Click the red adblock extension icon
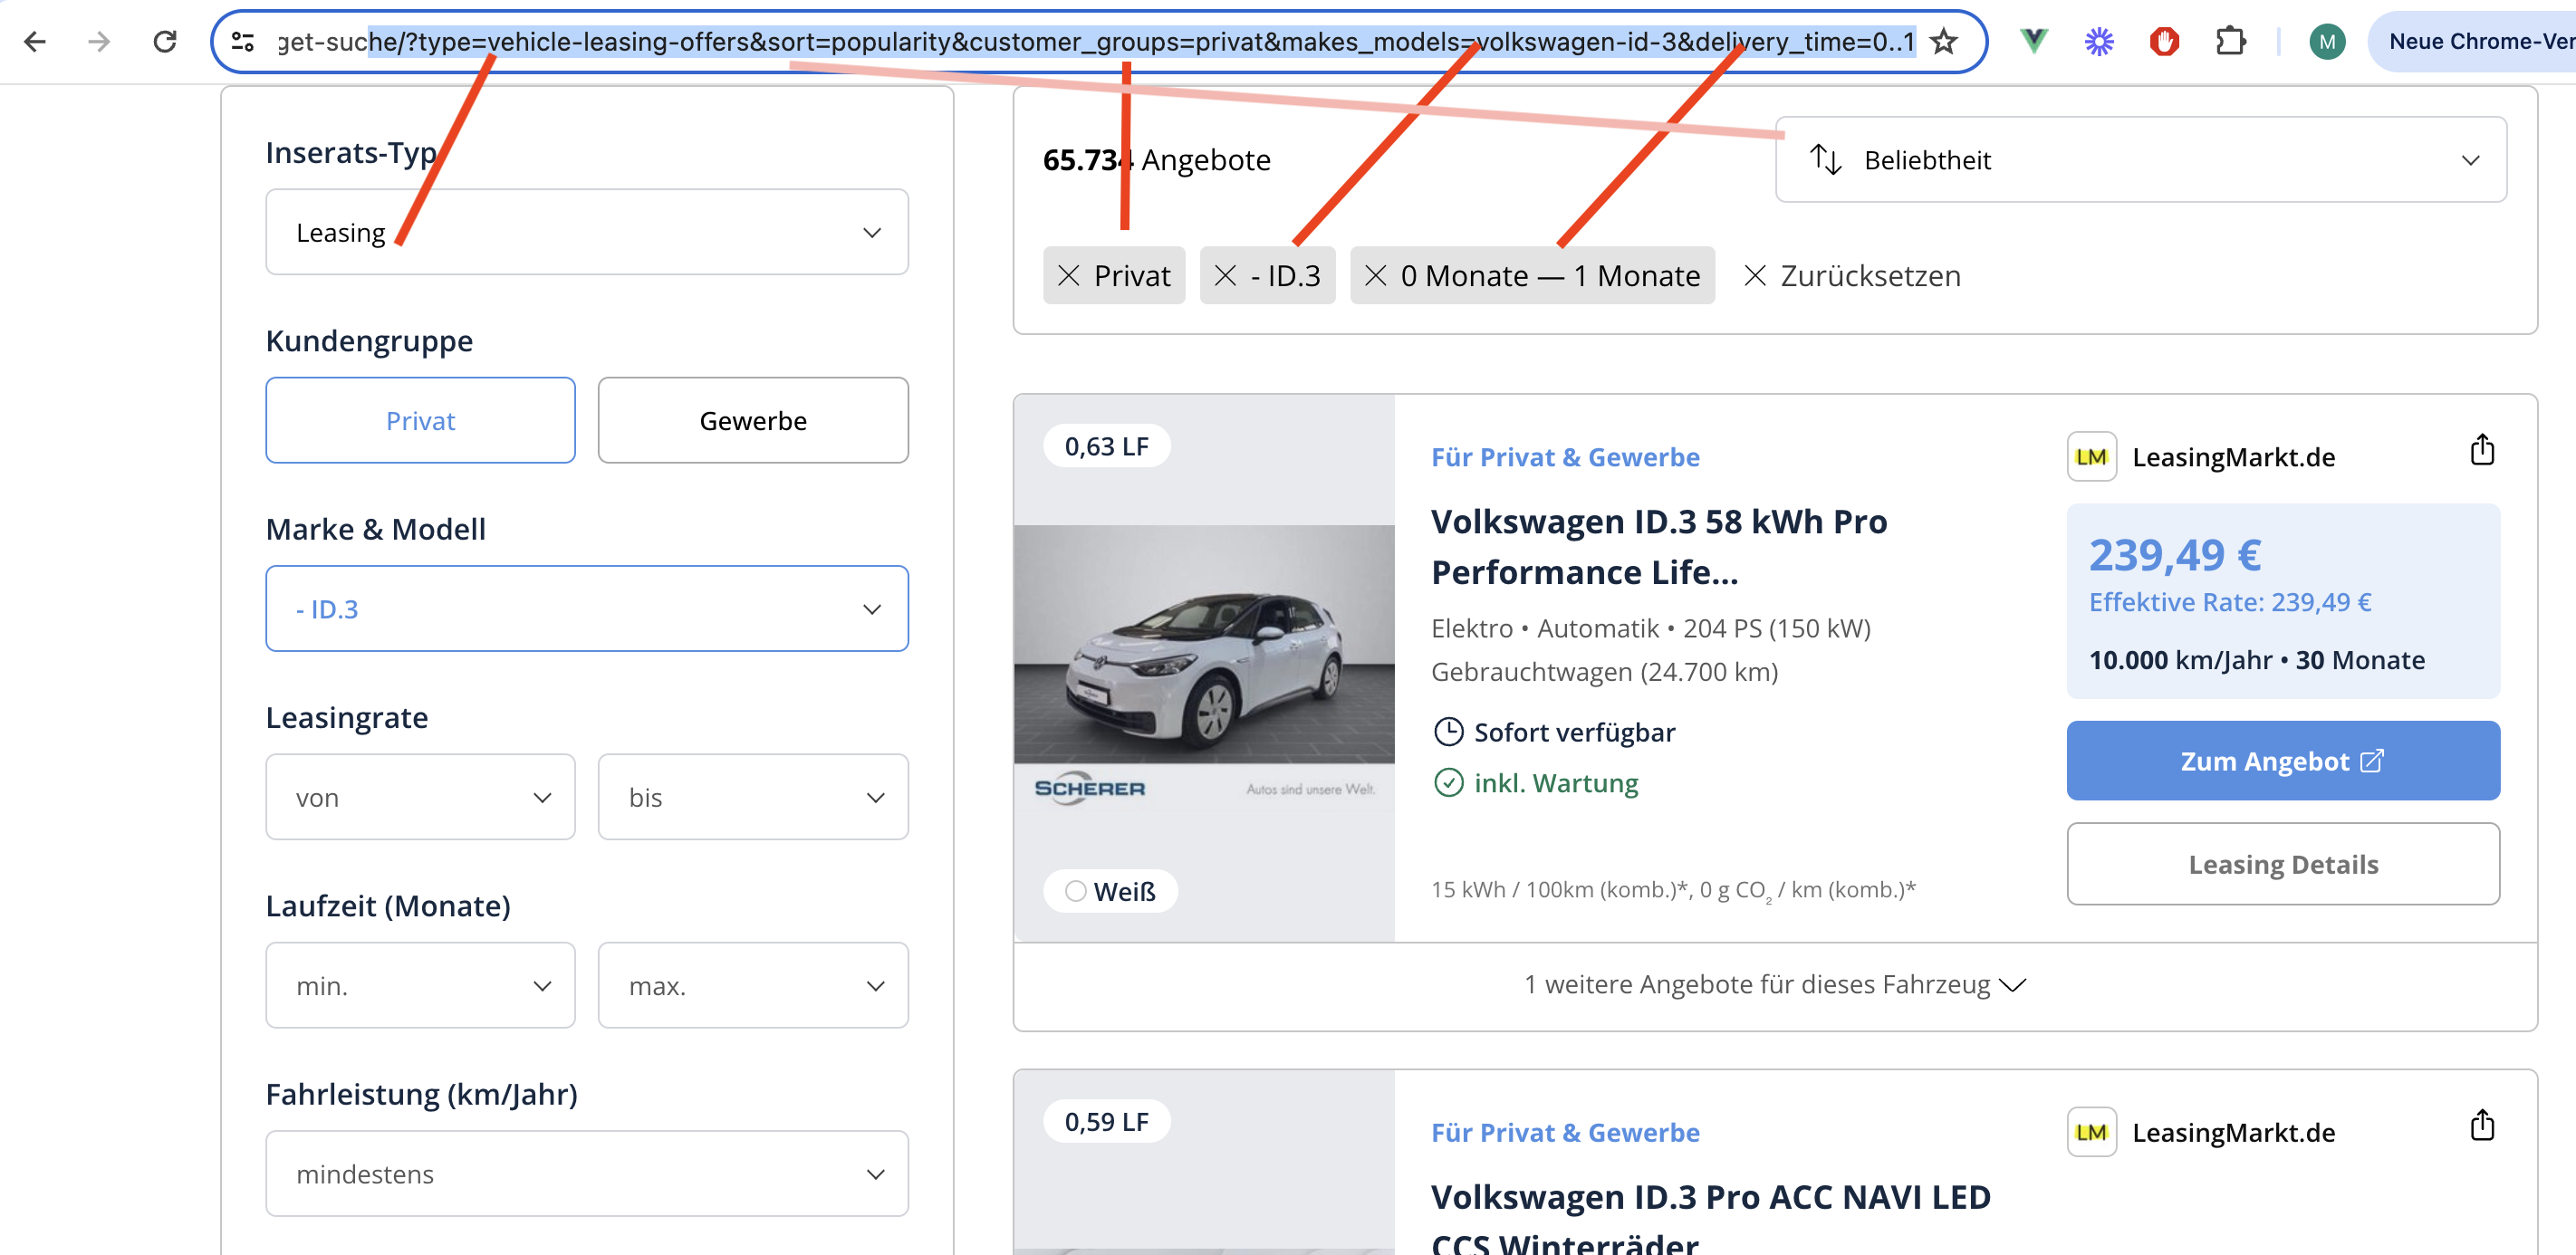This screenshot has width=2576, height=1255. [x=2164, y=42]
